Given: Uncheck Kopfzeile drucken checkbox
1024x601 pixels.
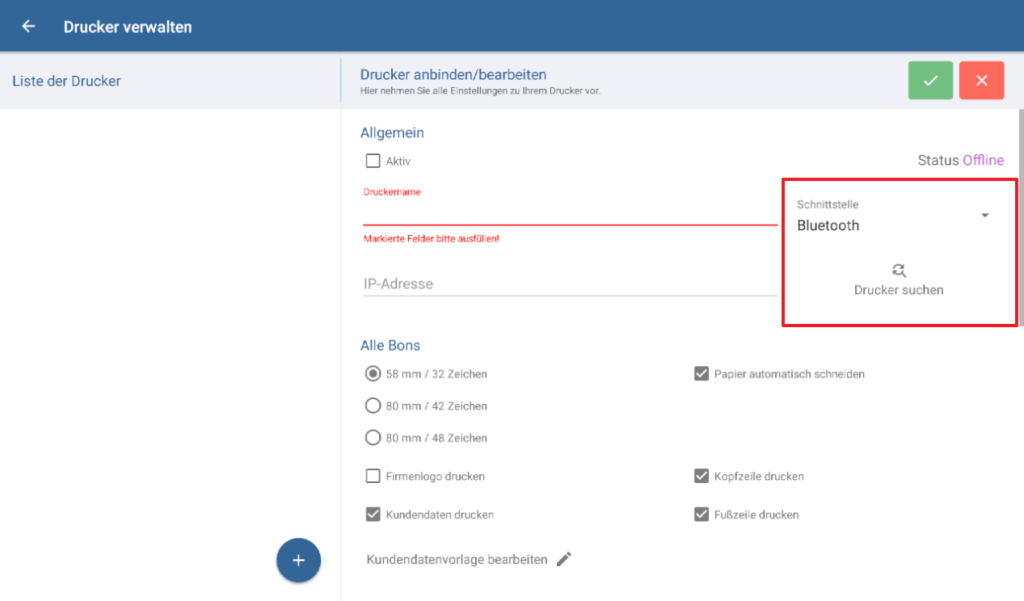Looking at the screenshot, I should pyautogui.click(x=701, y=476).
